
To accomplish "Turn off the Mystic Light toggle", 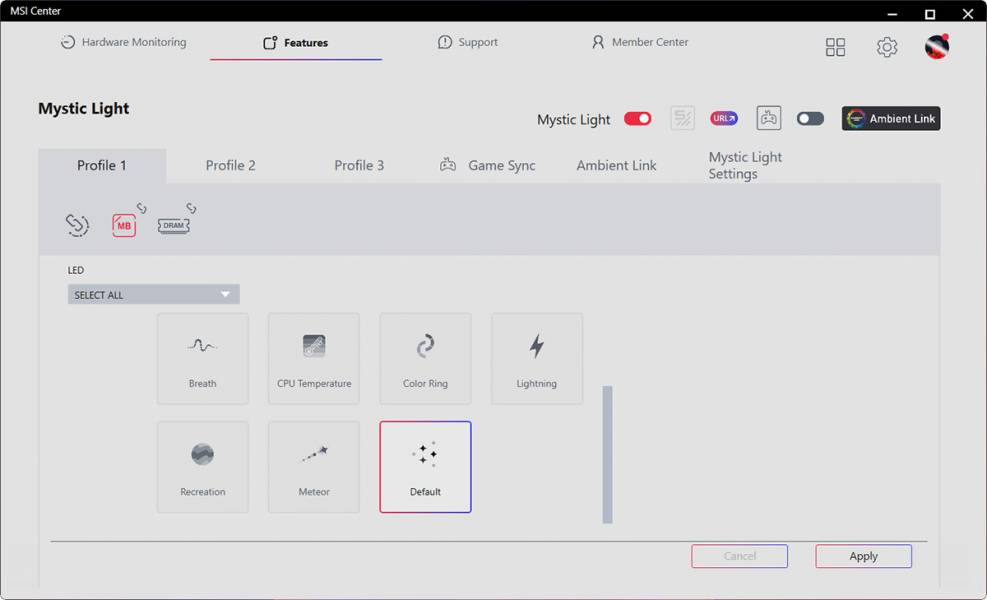I will coord(638,119).
